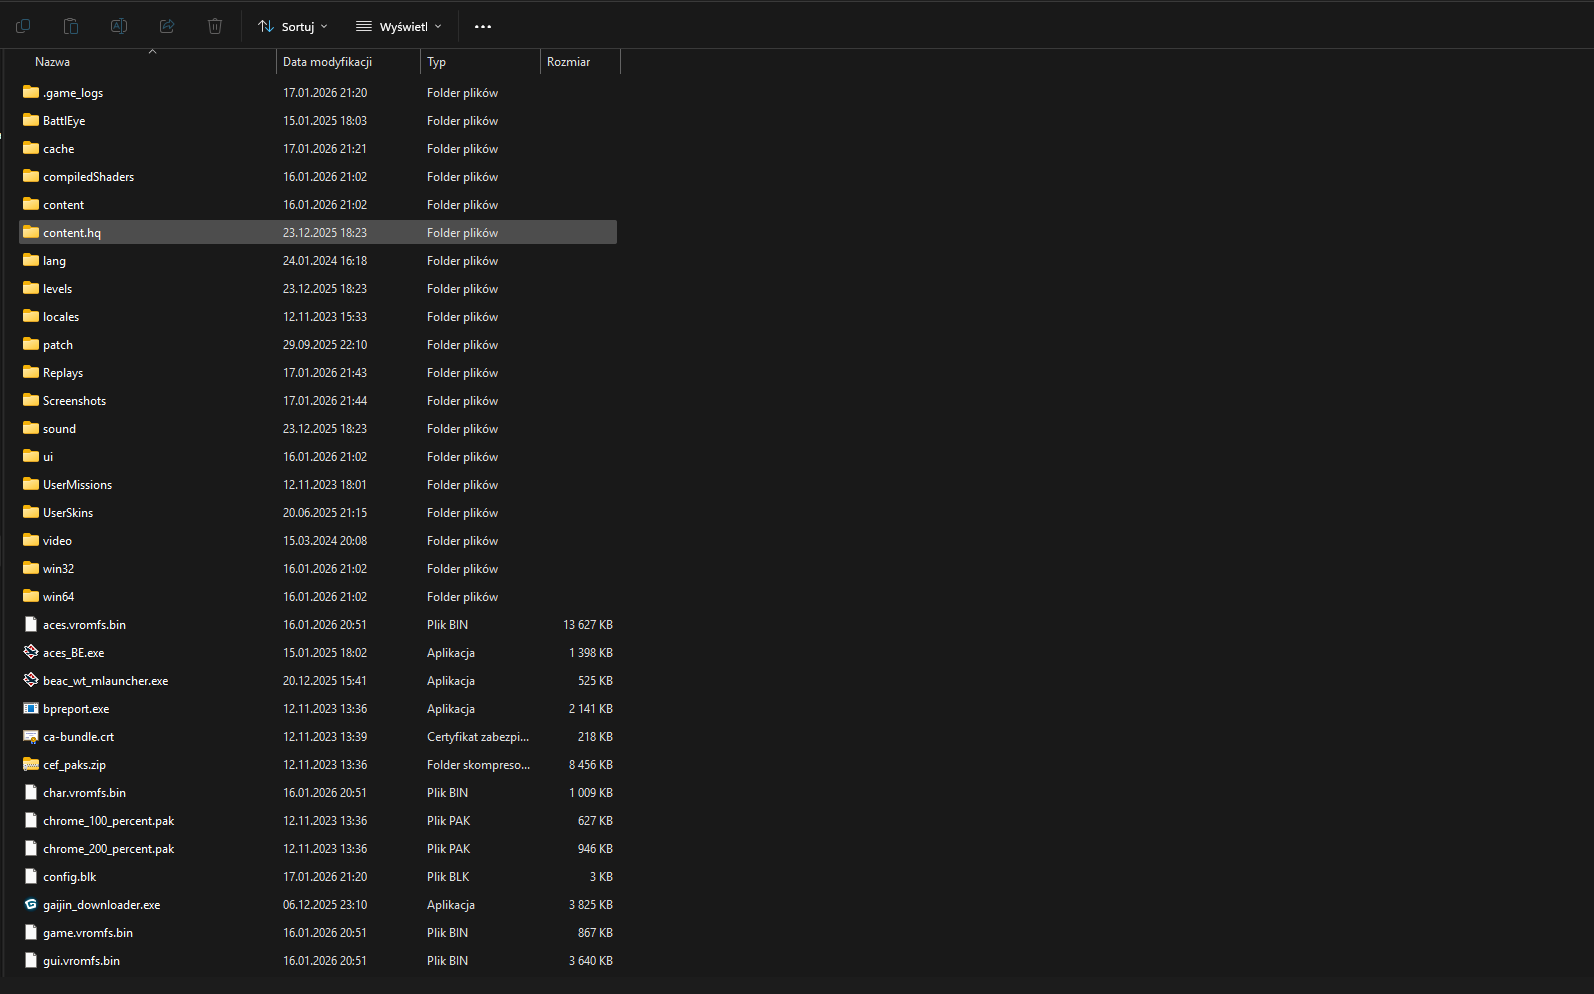Image resolution: width=1594 pixels, height=994 pixels.
Task: Select the aces_BE.exe file icon
Action: pos(31,652)
